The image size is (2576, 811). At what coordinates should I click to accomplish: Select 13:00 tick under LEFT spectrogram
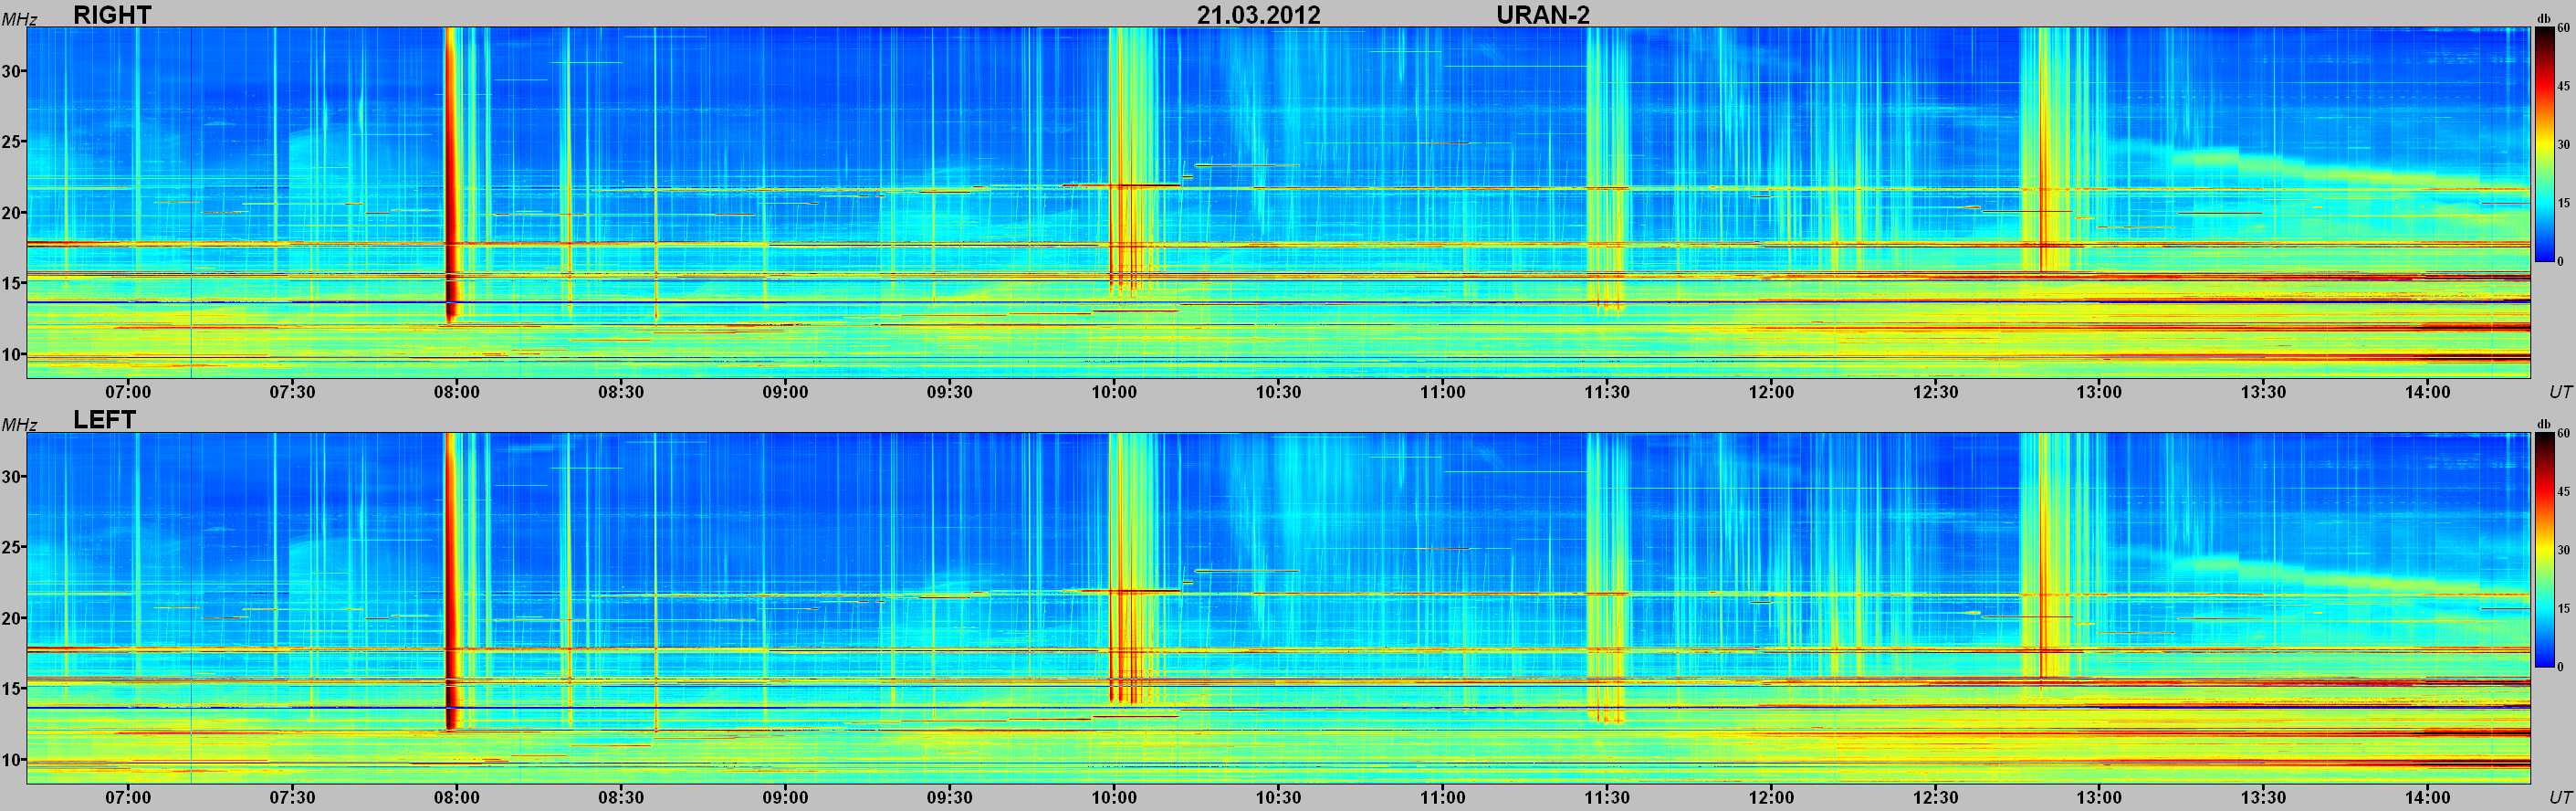(2098, 797)
